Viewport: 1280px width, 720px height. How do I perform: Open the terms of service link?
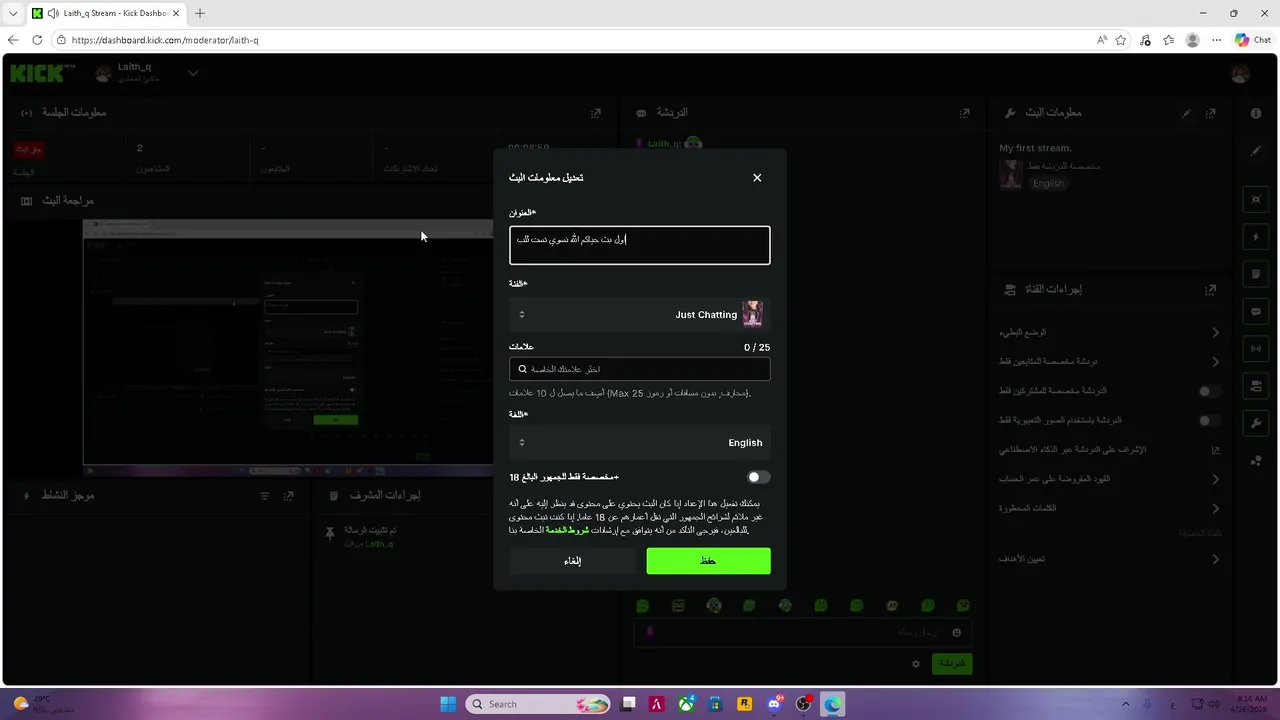567,530
